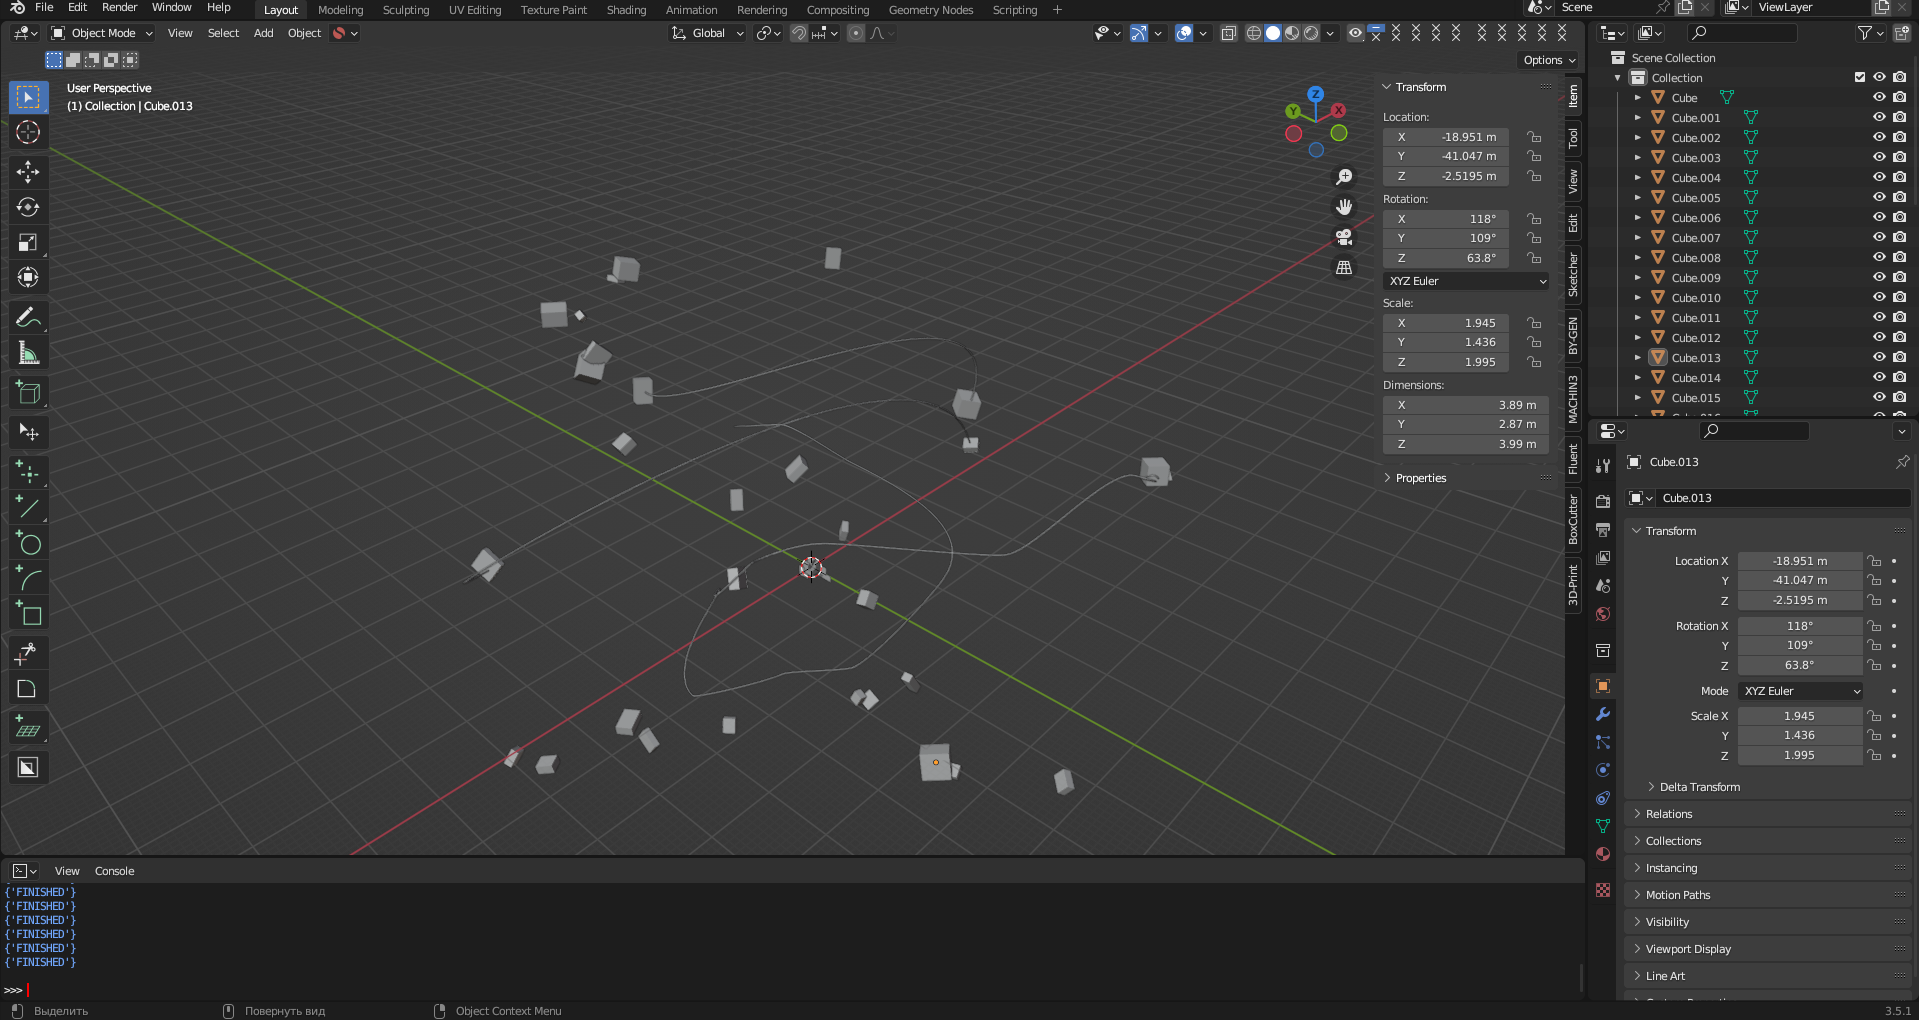Expand the Cube.007 tree item

pos(1638,237)
